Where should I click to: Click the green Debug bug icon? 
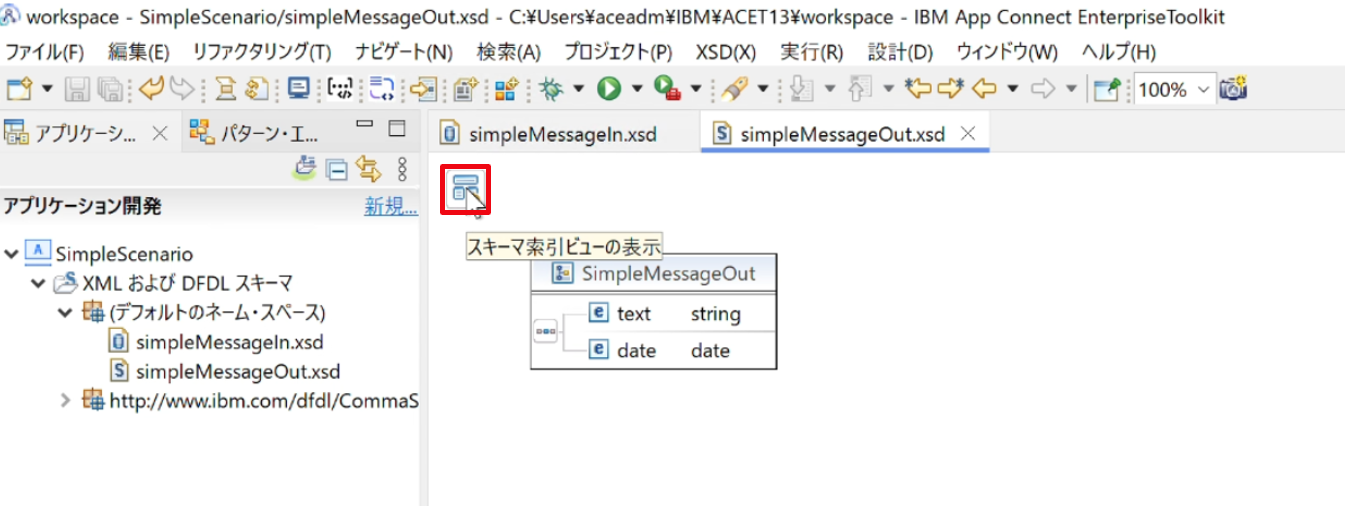coord(550,89)
